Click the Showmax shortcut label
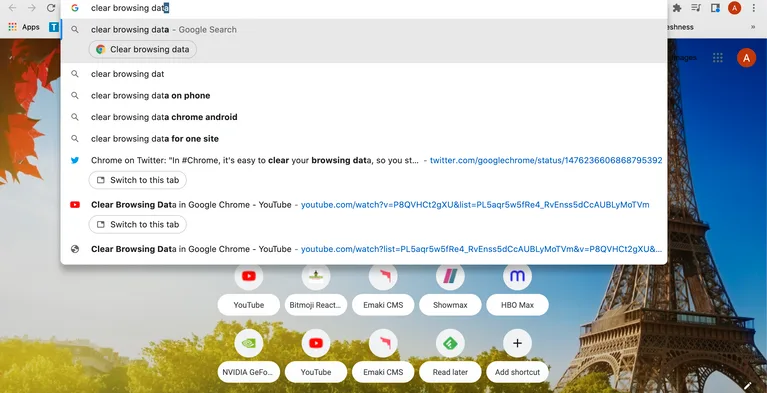 coord(450,305)
